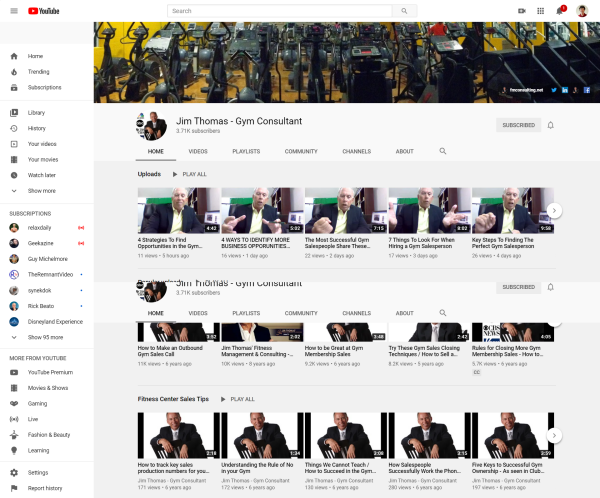Click the SUBSCRIBED button on channel header
The image size is (600, 498).
[518, 125]
